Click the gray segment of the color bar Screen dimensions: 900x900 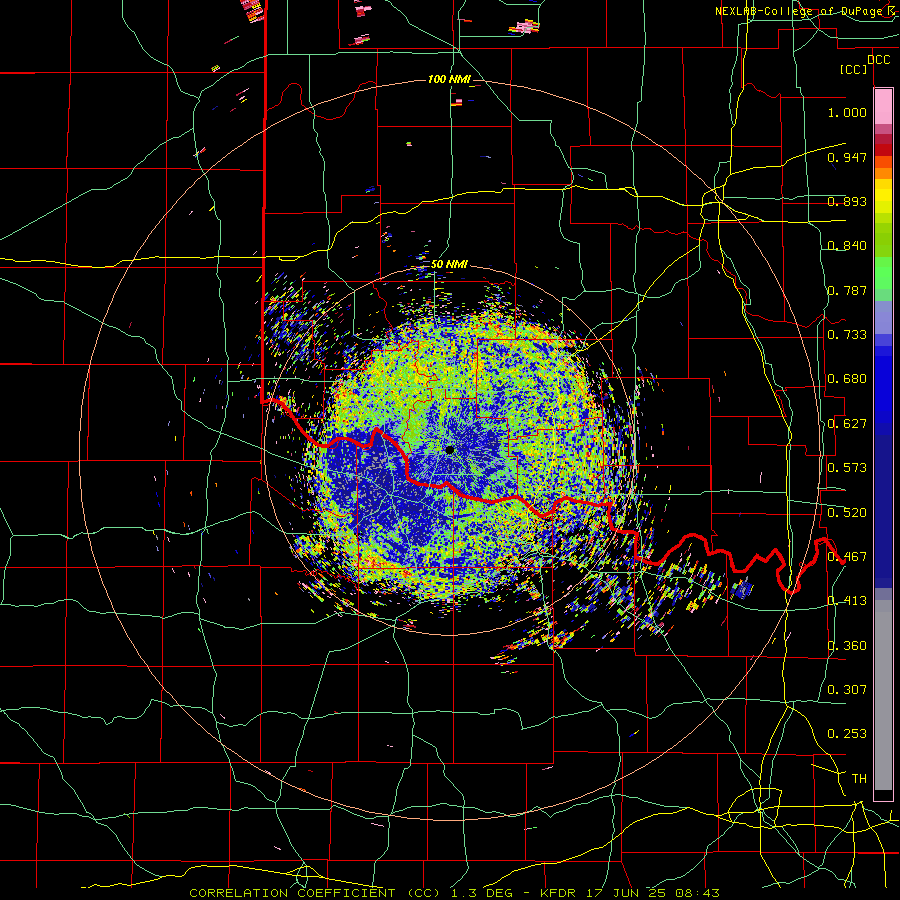click(x=883, y=695)
